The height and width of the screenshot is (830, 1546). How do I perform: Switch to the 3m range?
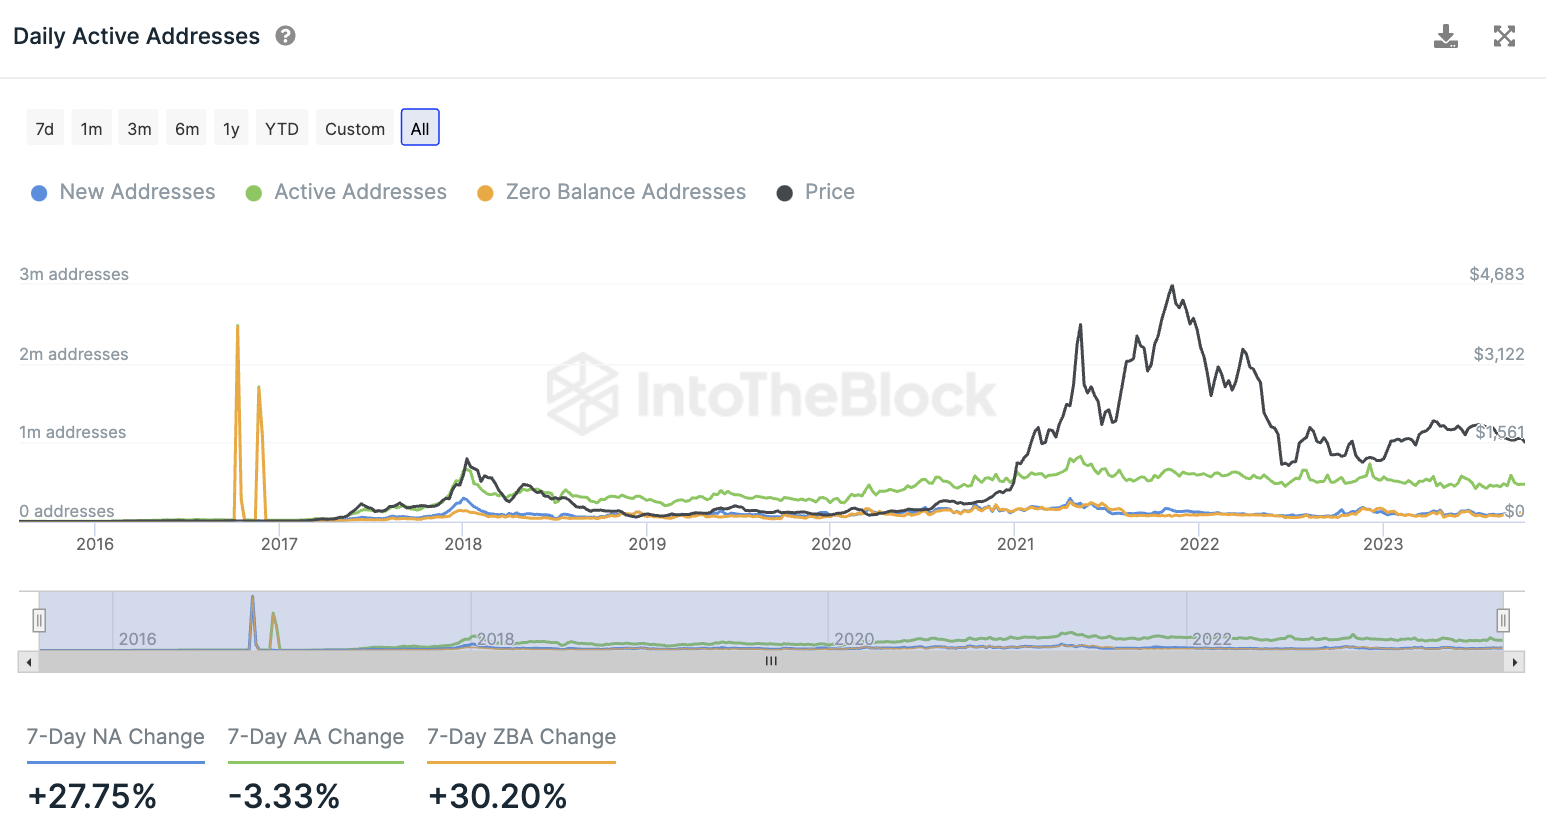(139, 128)
